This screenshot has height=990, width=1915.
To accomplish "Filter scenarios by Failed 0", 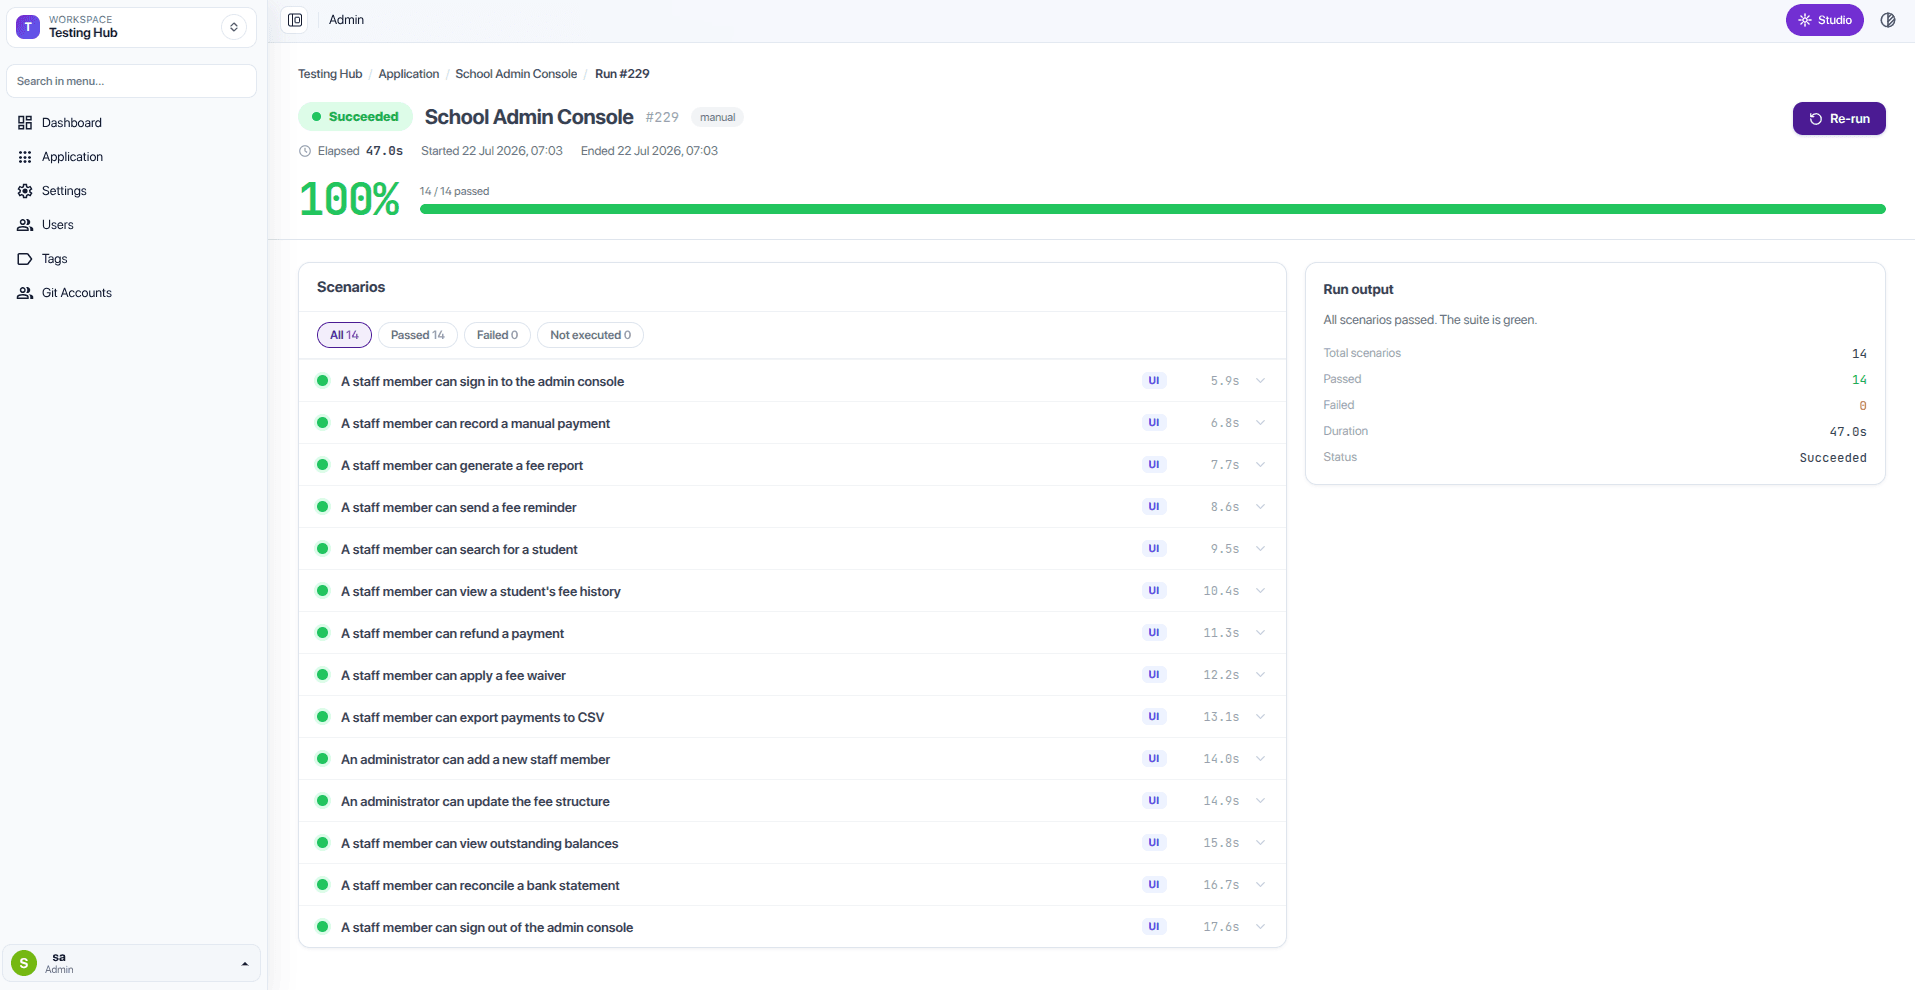I will [497, 335].
